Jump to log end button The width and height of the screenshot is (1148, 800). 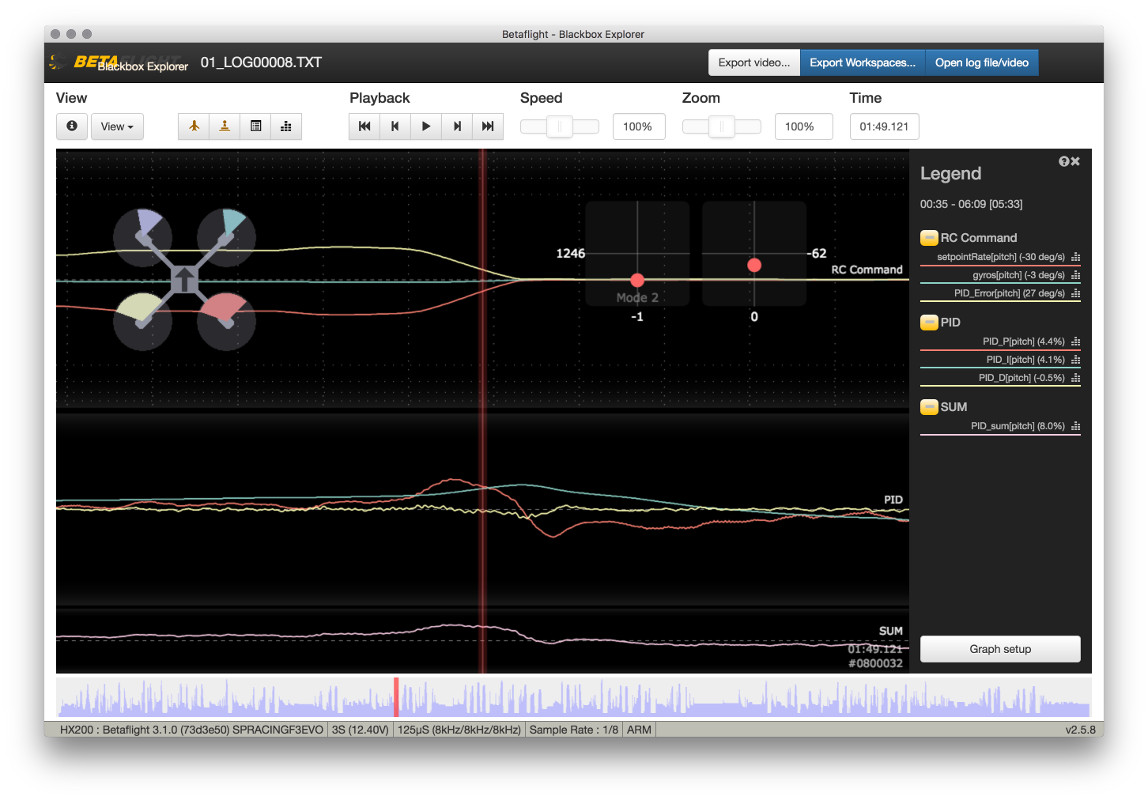coord(488,126)
